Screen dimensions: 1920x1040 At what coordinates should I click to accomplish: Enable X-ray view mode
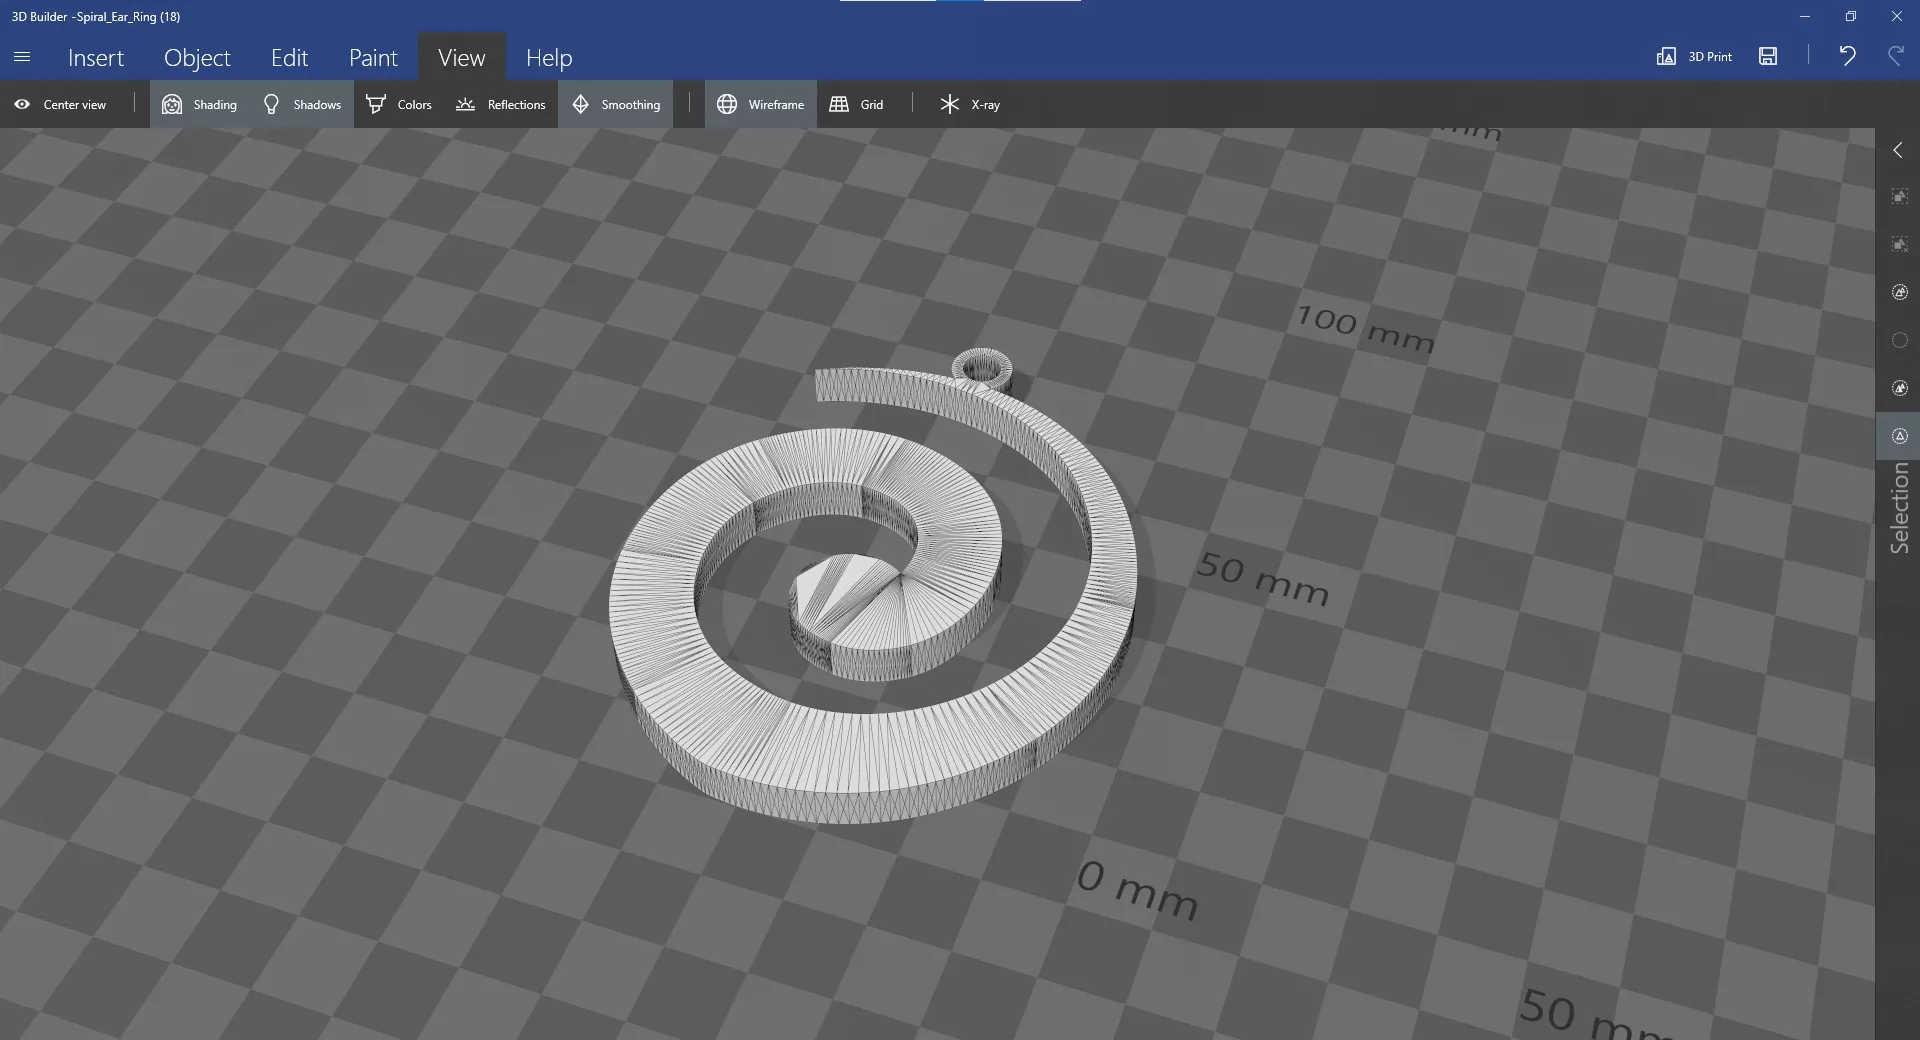click(969, 105)
